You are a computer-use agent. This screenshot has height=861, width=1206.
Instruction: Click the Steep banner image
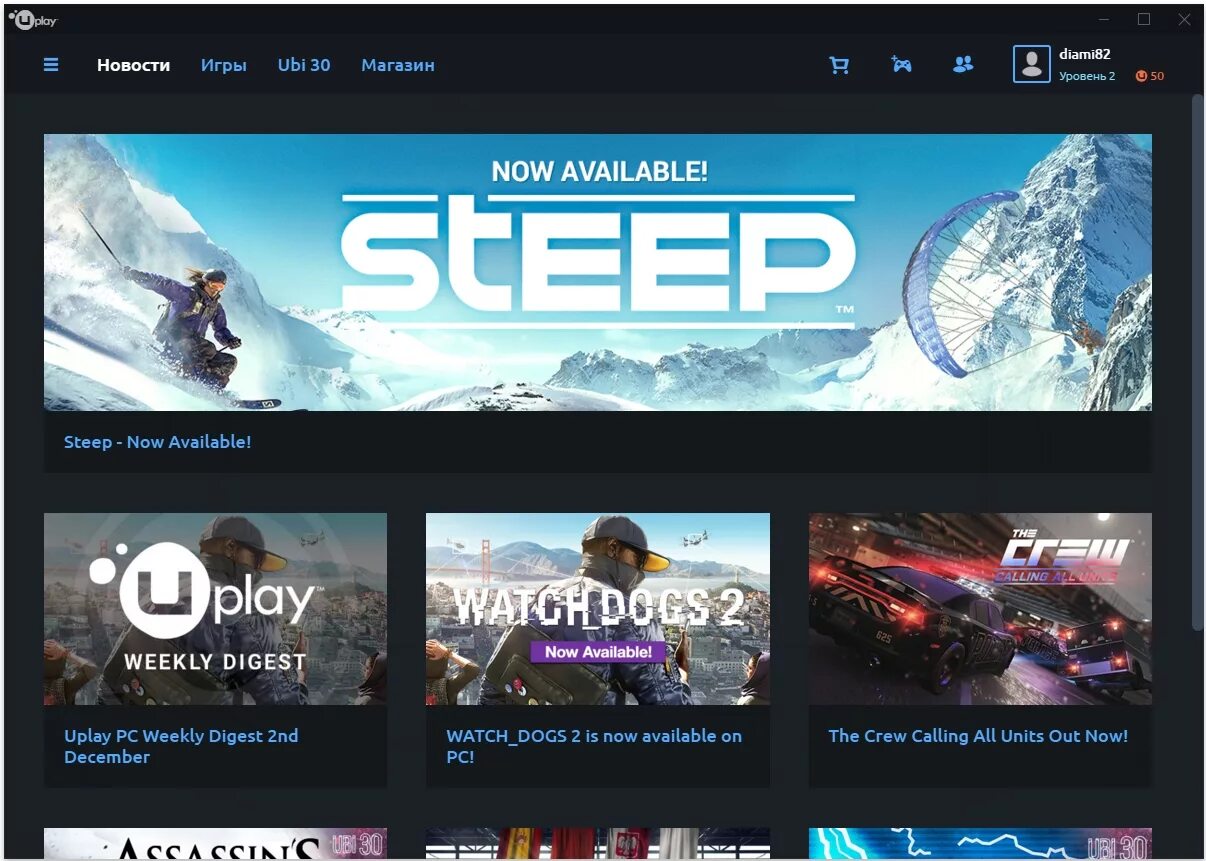coord(598,272)
